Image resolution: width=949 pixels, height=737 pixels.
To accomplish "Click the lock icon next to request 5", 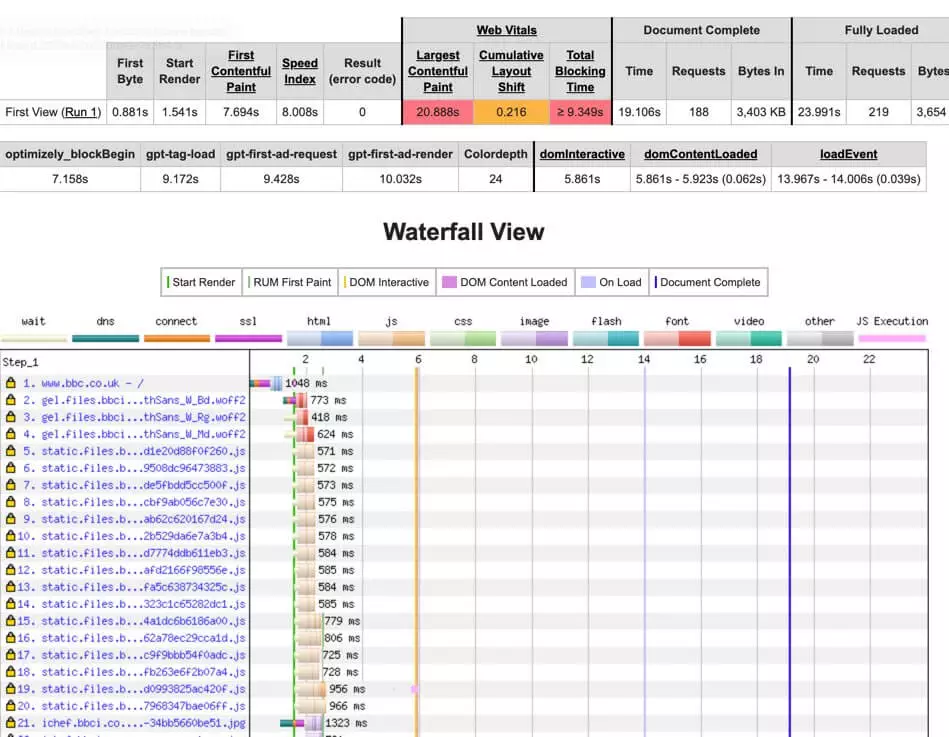I will tap(10, 451).
